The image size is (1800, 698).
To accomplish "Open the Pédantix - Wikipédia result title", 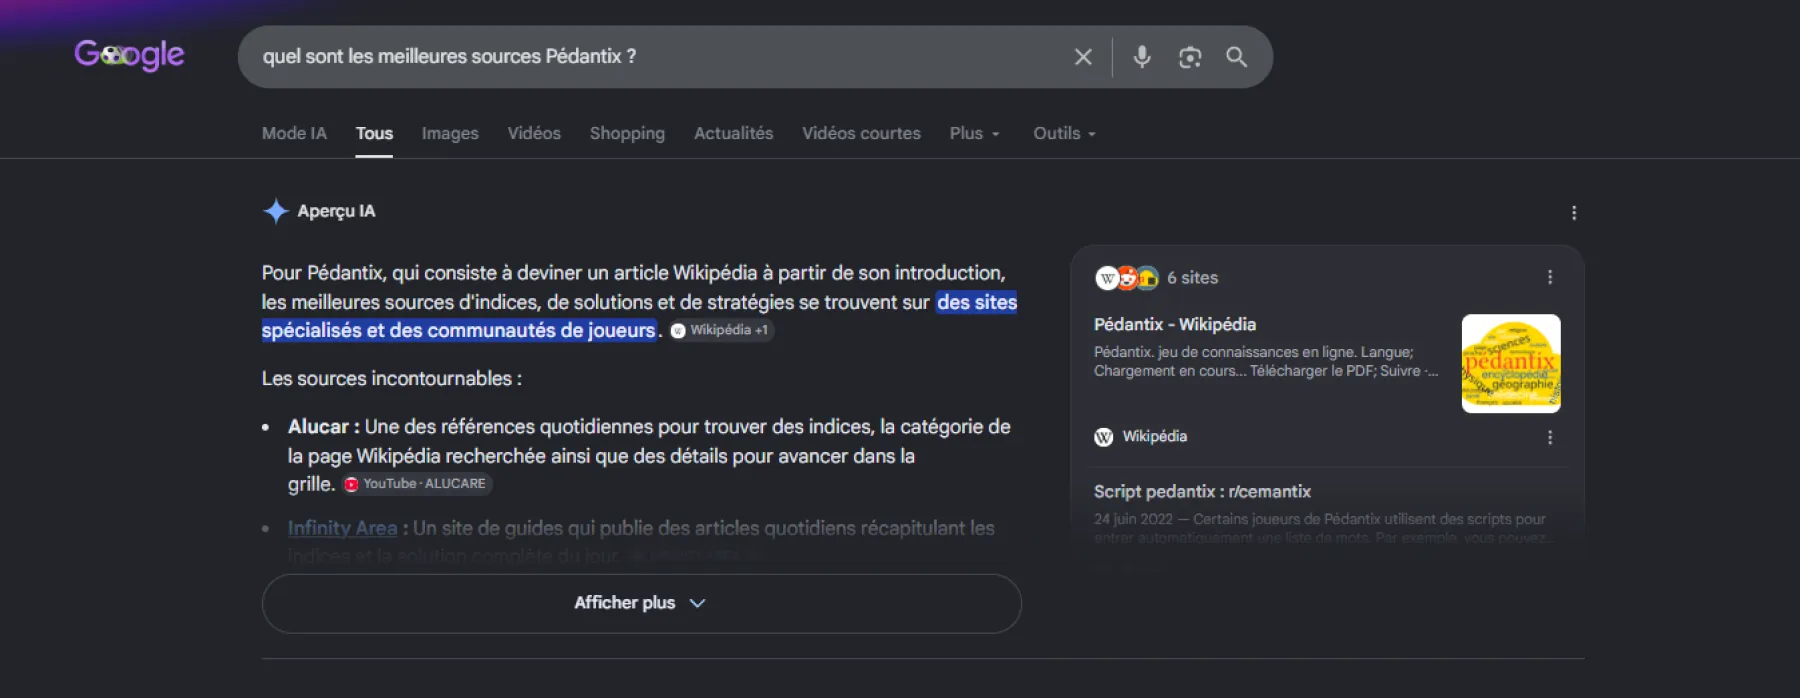I will [x=1175, y=324].
